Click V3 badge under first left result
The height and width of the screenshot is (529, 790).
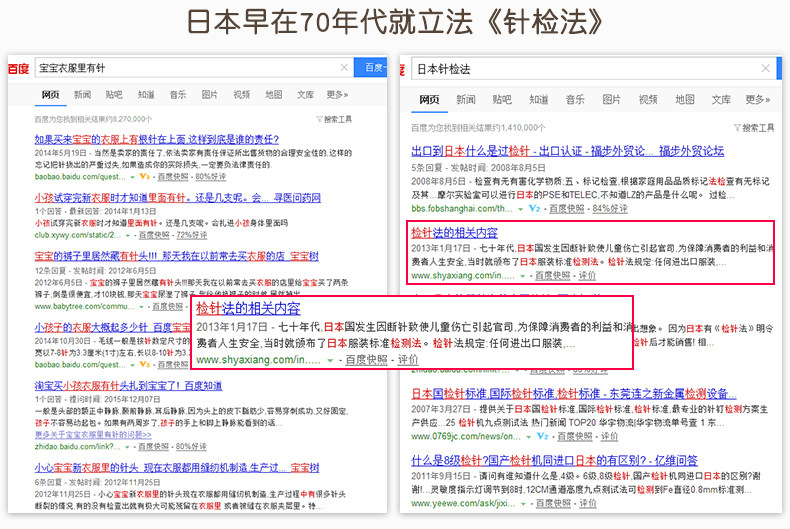pos(145,177)
